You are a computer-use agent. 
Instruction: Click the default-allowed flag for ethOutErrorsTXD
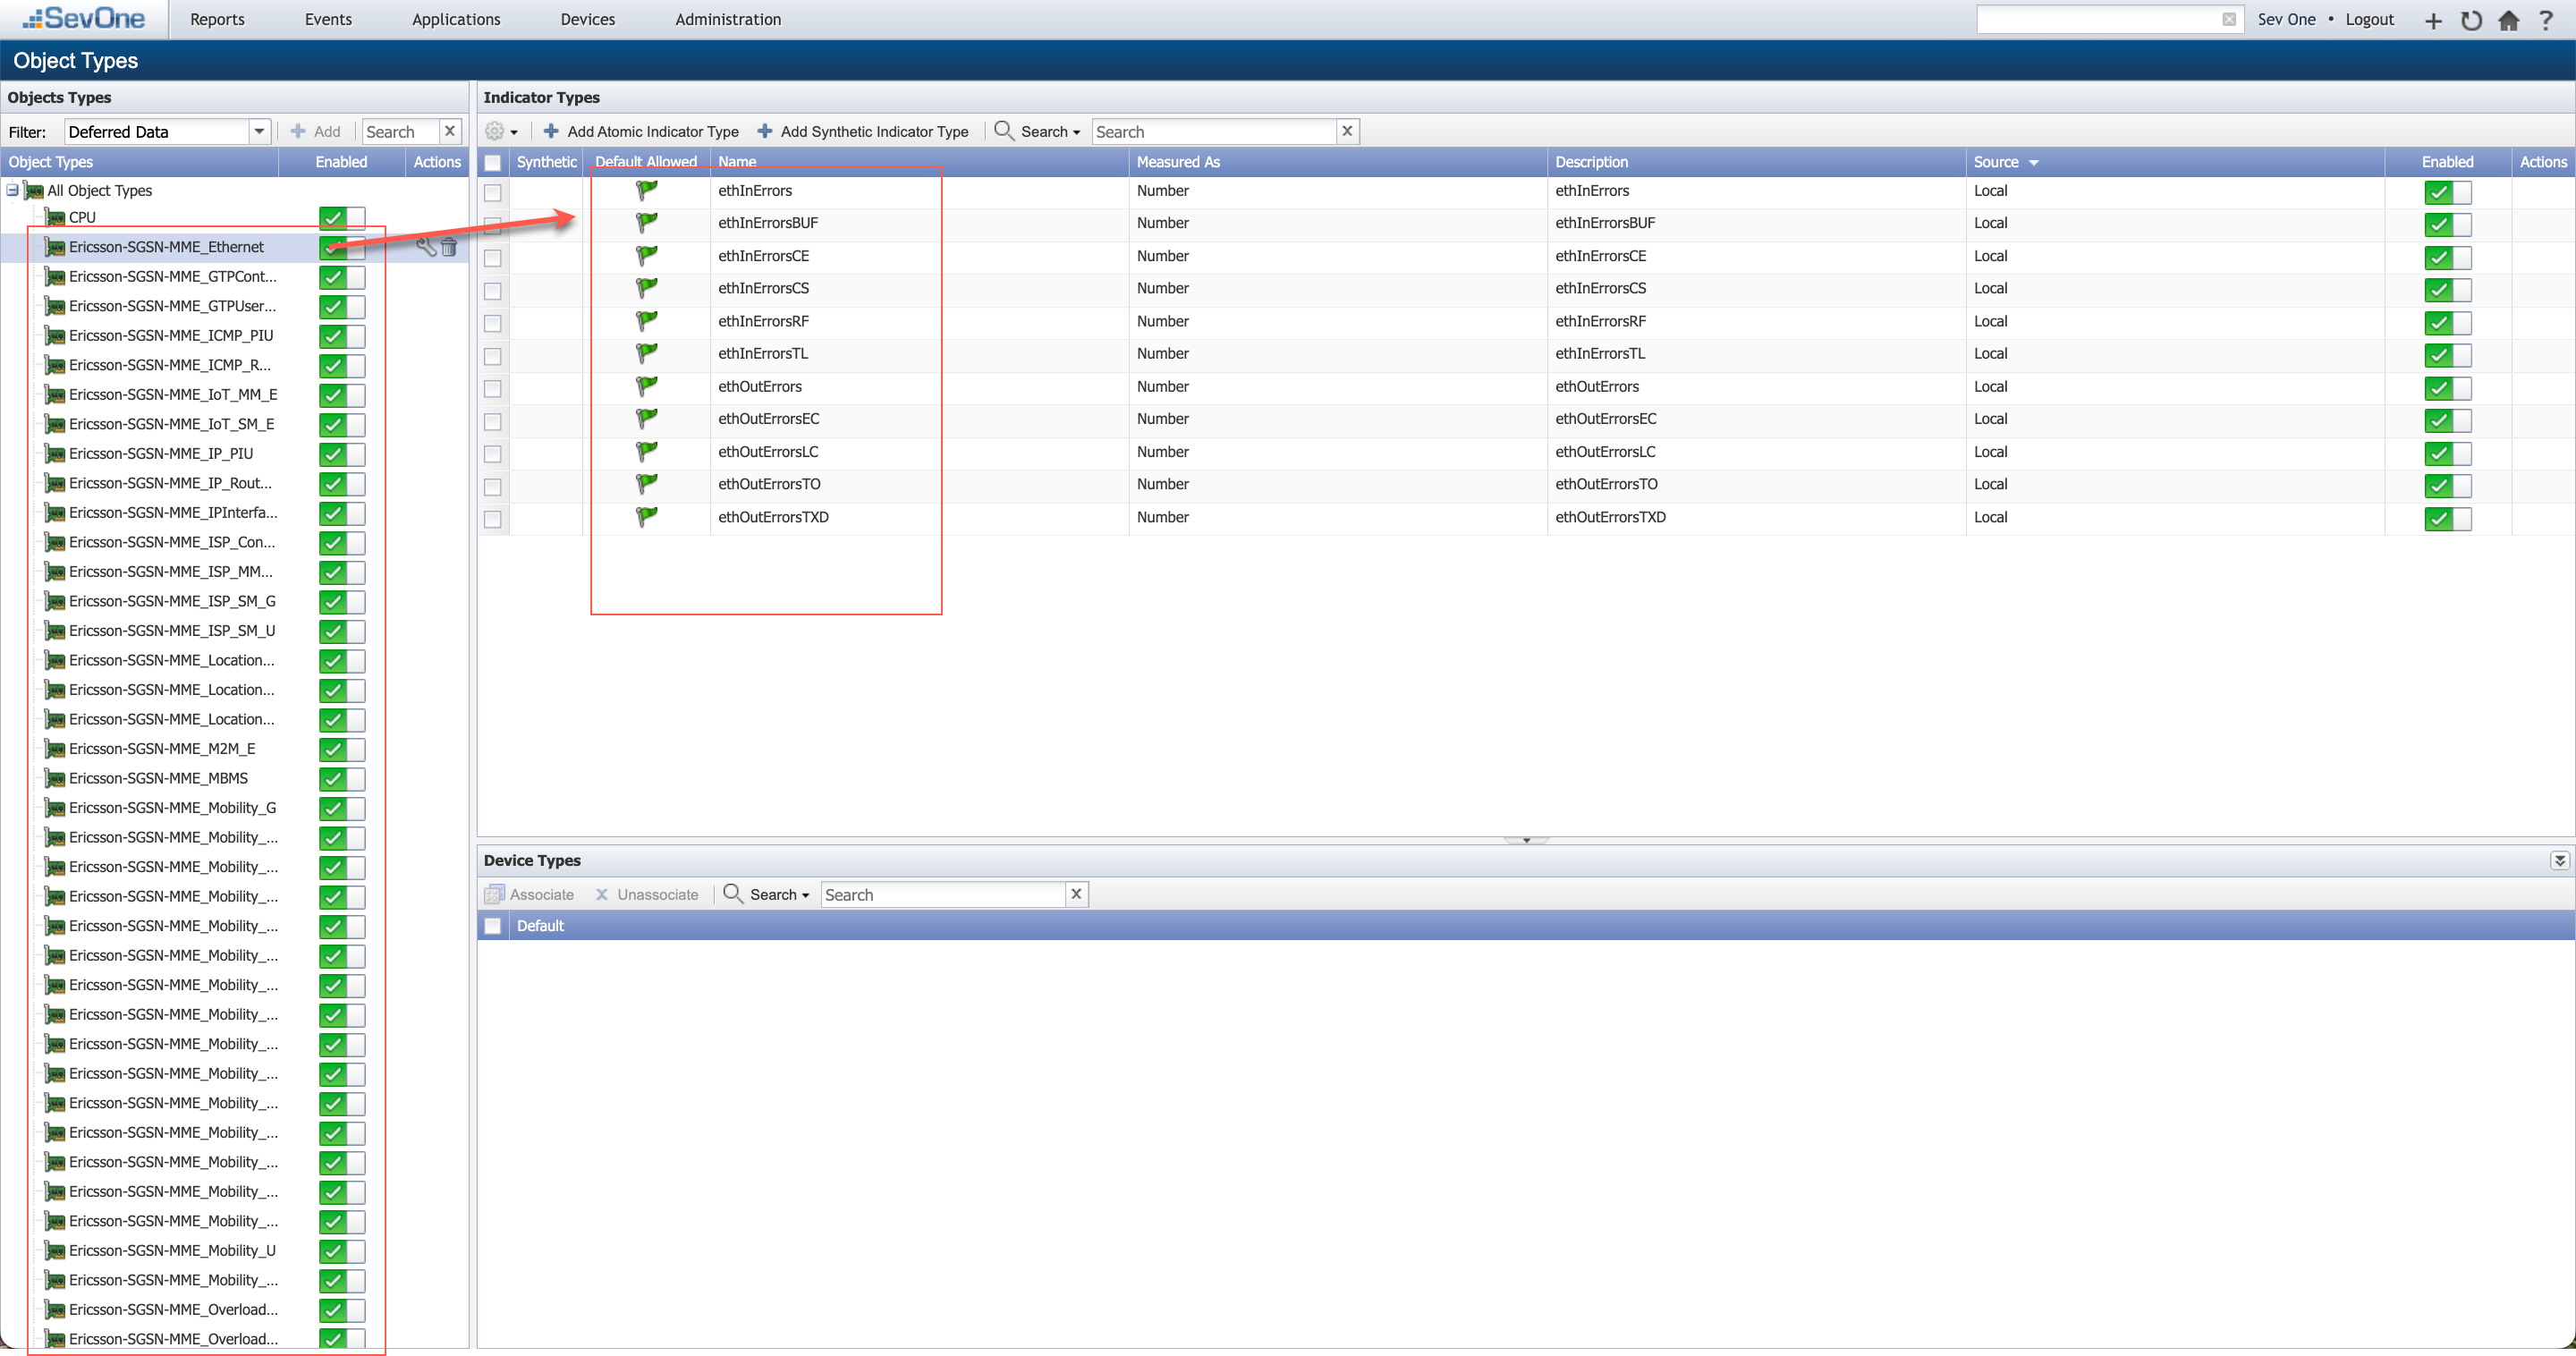click(647, 517)
